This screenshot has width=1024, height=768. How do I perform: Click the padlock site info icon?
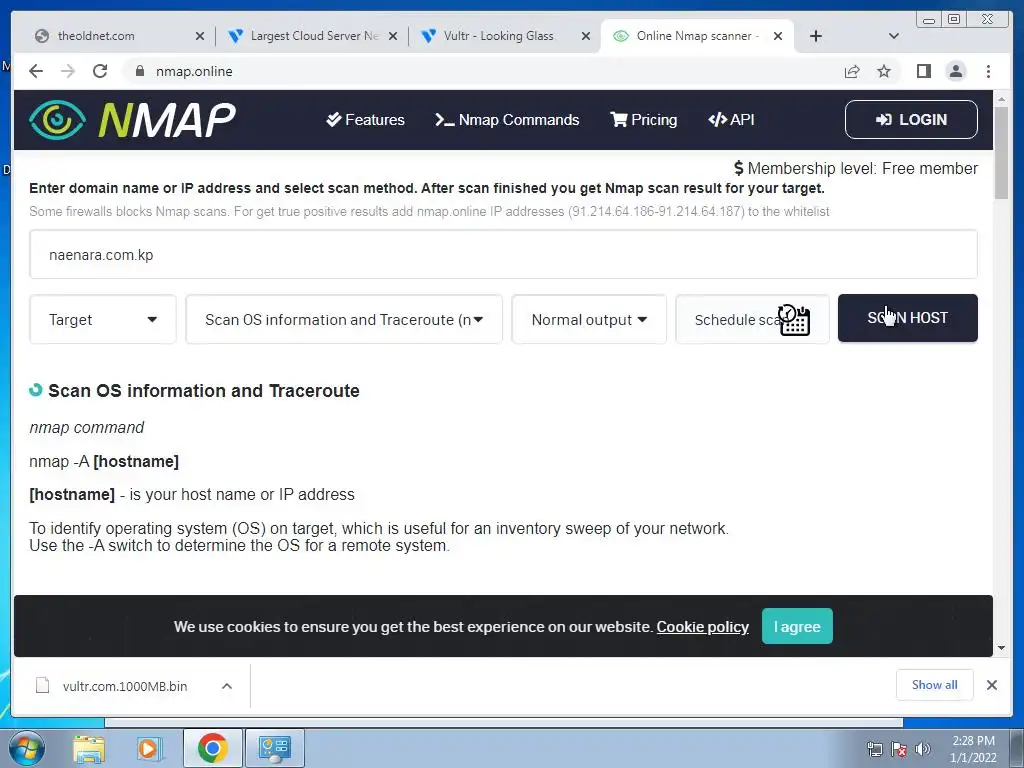pos(139,71)
